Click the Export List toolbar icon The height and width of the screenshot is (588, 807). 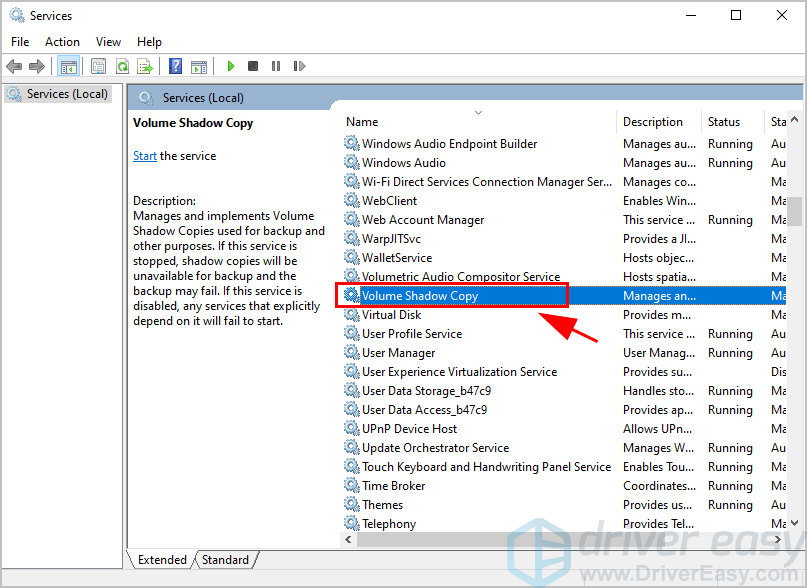(145, 66)
